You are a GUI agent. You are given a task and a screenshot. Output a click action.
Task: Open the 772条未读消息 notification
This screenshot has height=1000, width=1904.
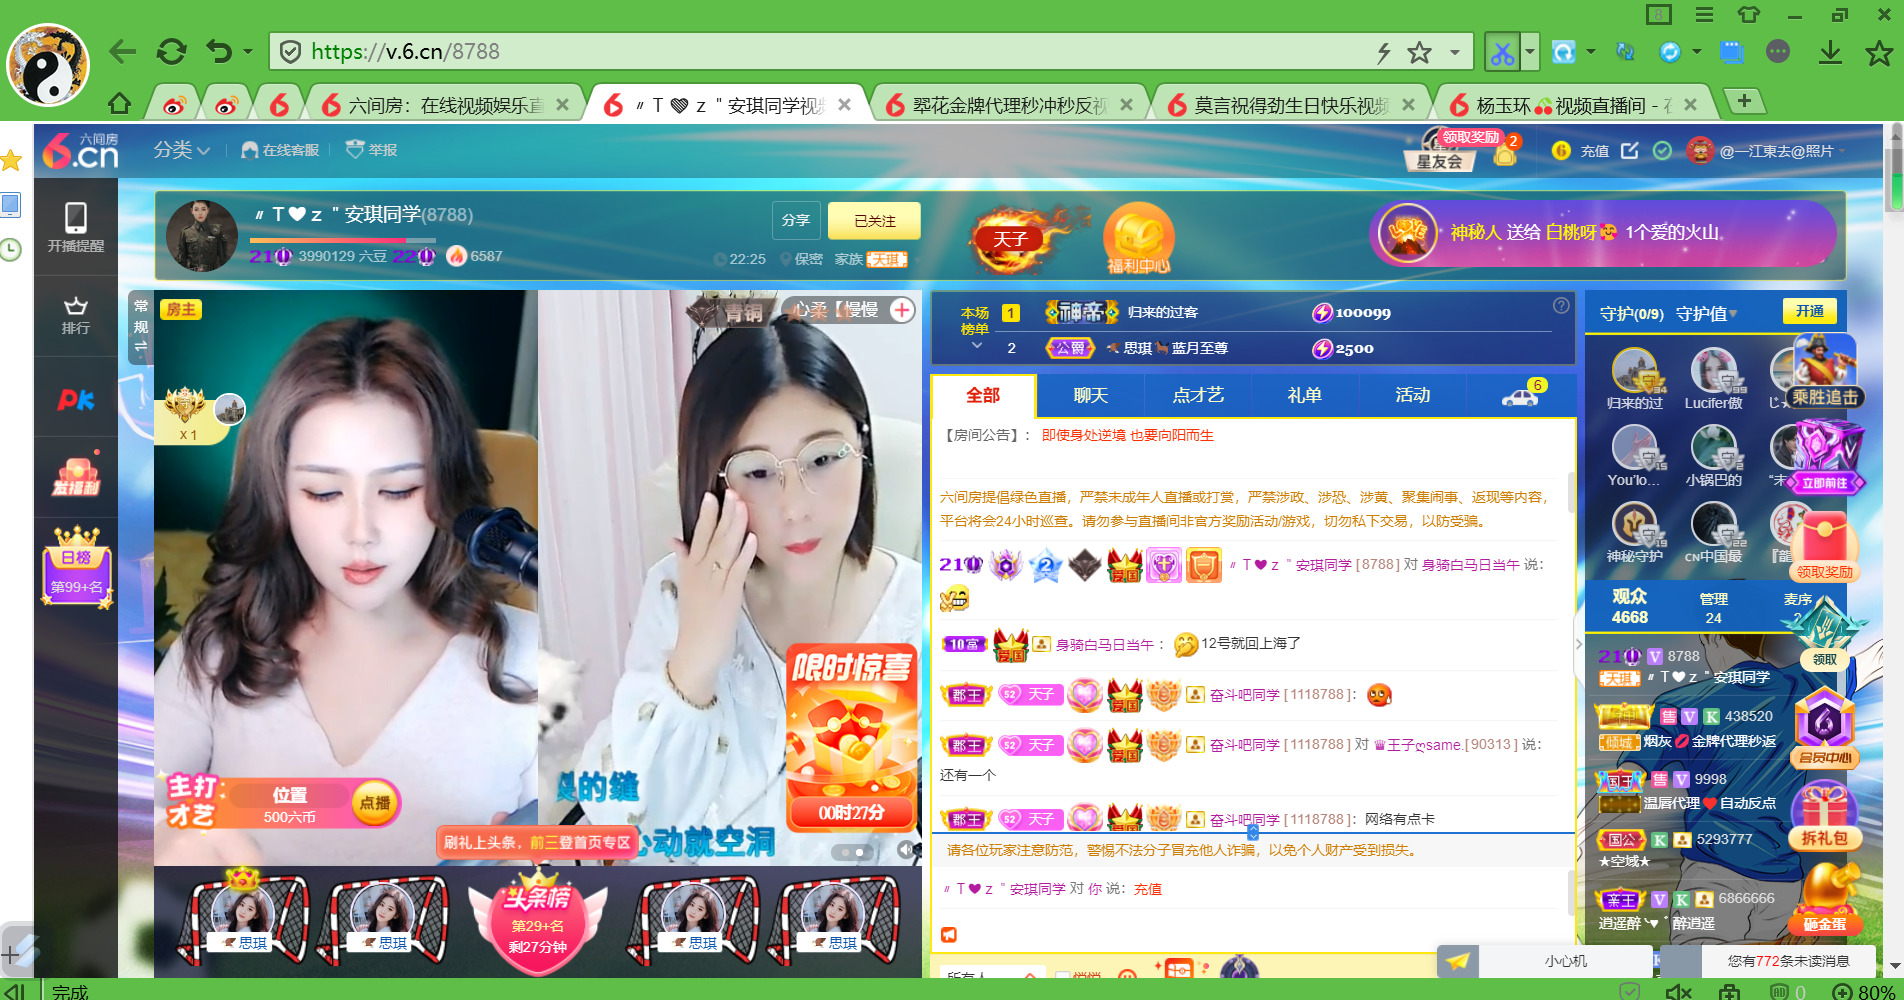(x=1788, y=961)
